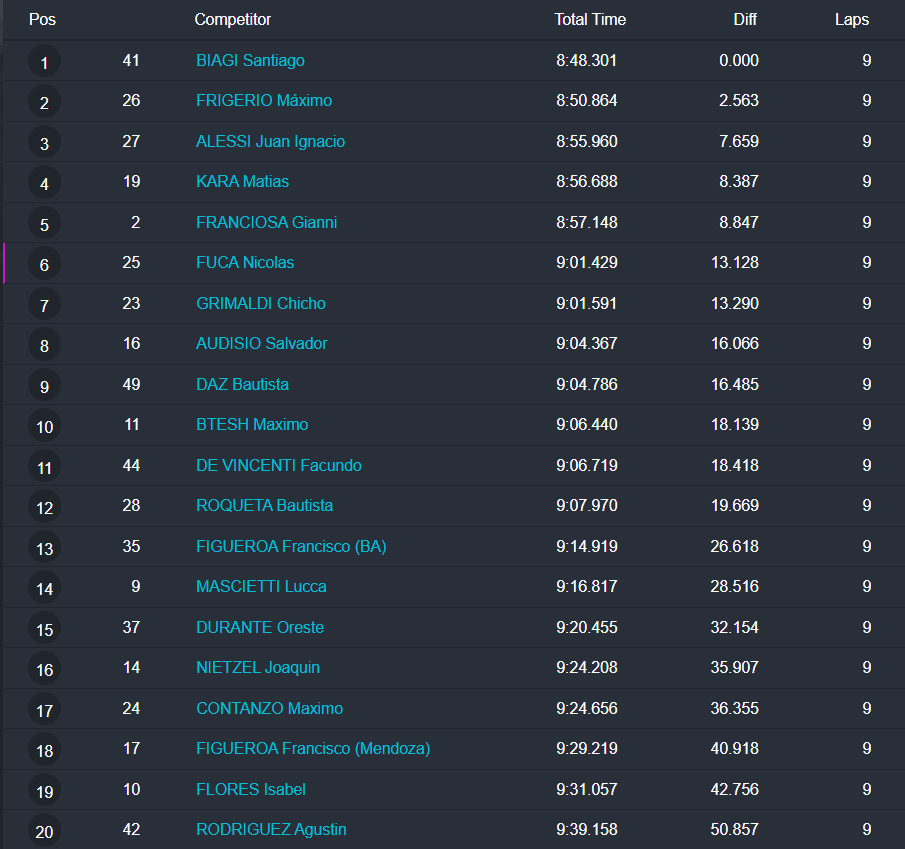This screenshot has height=849, width=905.
Task: Click FRIGERIO Máximo competitor link
Action: pyautogui.click(x=264, y=101)
